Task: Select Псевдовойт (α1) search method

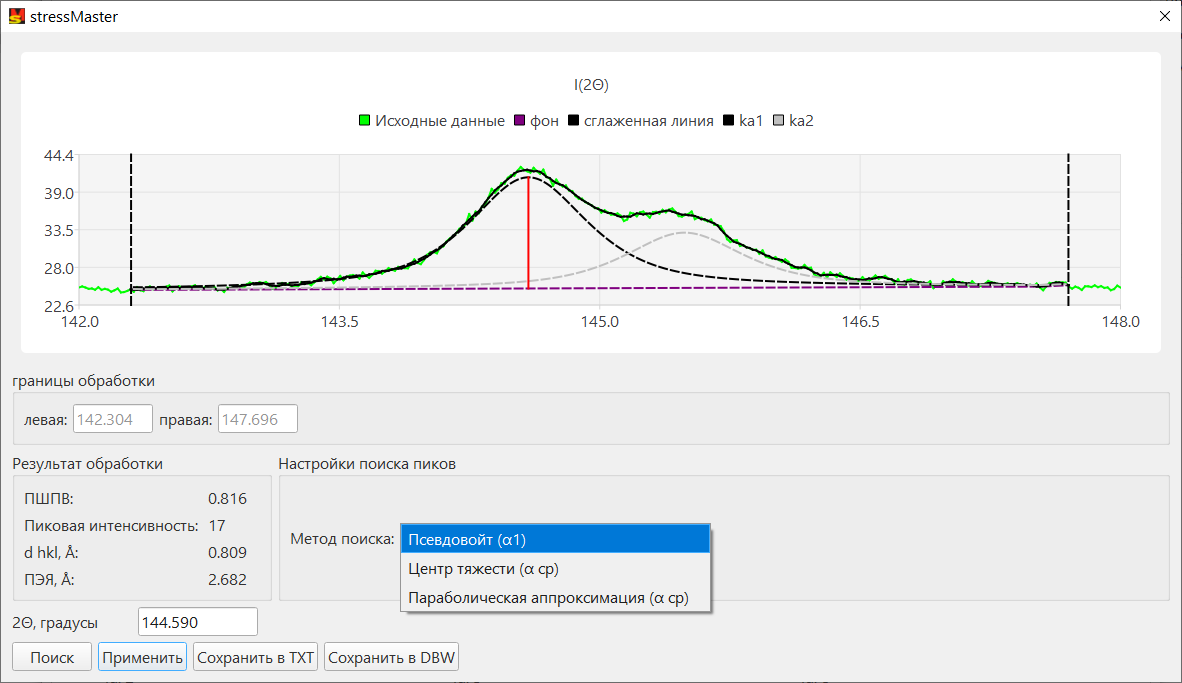Action: click(556, 540)
